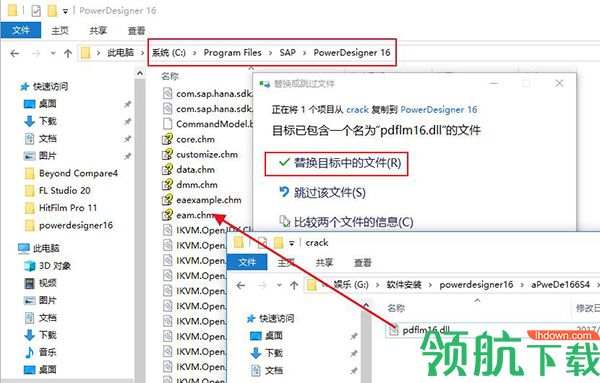Click crack source link in dialog
The width and height of the screenshot is (600, 383).
pos(357,110)
